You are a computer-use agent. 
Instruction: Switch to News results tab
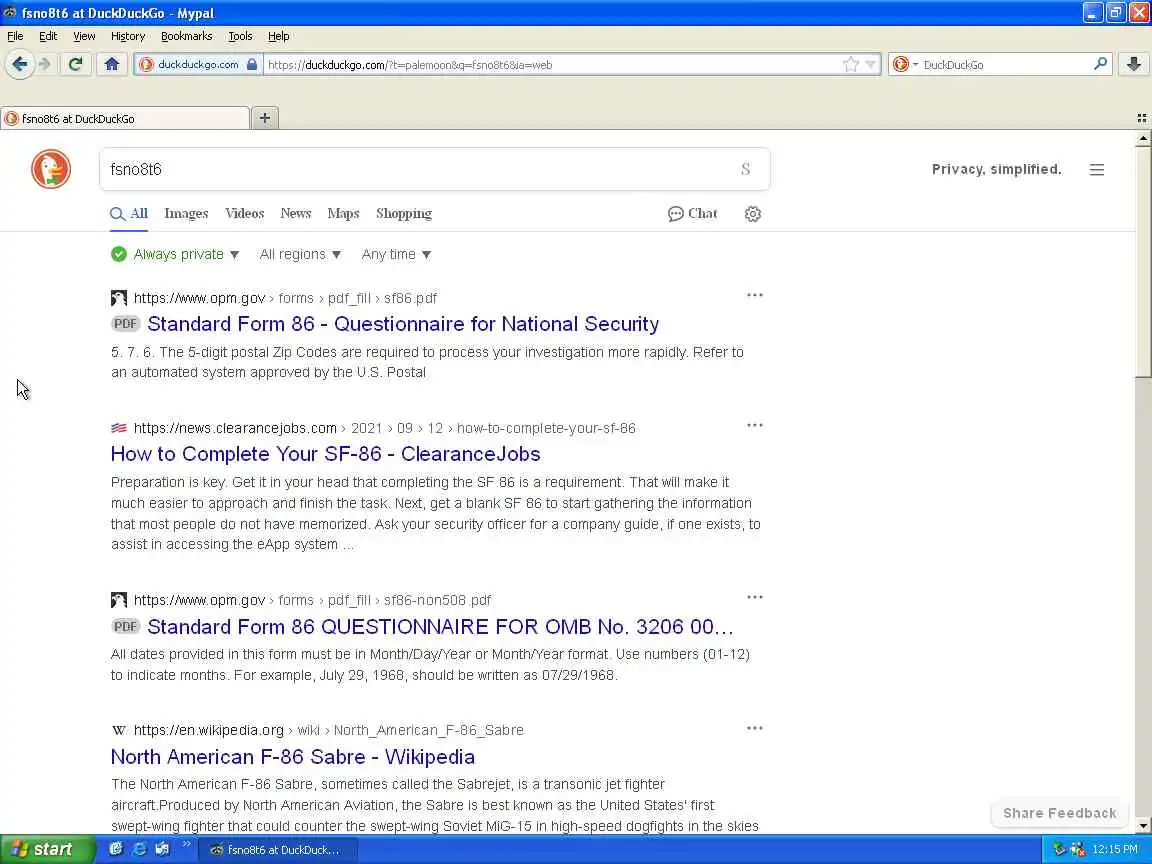point(295,214)
